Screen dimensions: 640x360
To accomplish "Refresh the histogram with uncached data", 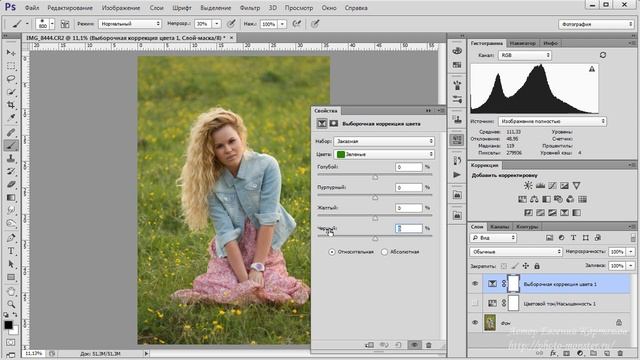I will pyautogui.click(x=603, y=55).
